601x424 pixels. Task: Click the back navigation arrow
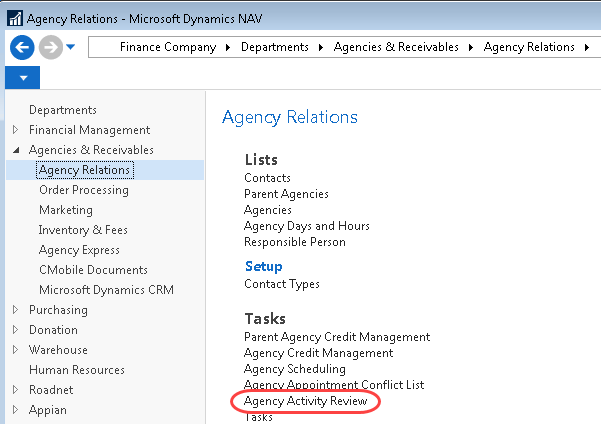point(21,47)
